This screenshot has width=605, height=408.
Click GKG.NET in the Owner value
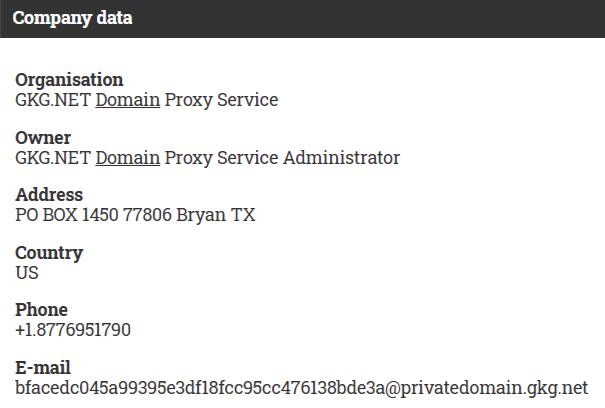[53, 157]
